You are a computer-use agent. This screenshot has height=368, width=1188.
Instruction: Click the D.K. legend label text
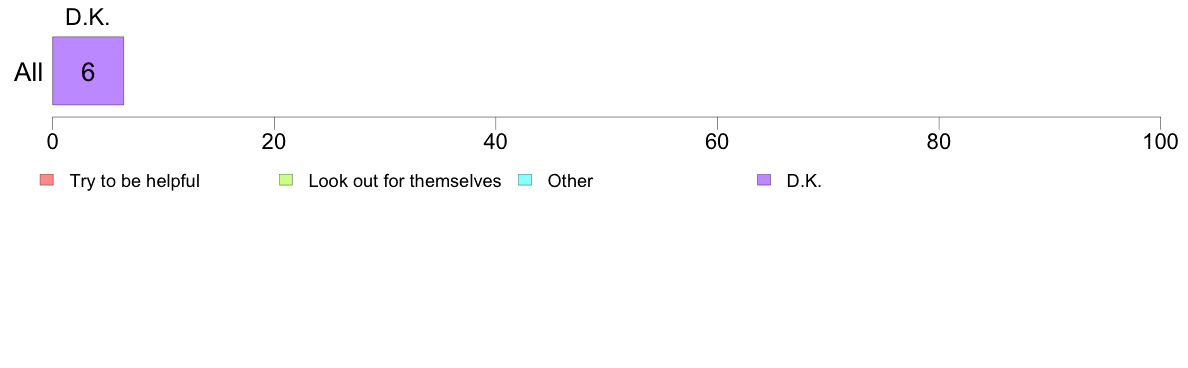tap(804, 181)
